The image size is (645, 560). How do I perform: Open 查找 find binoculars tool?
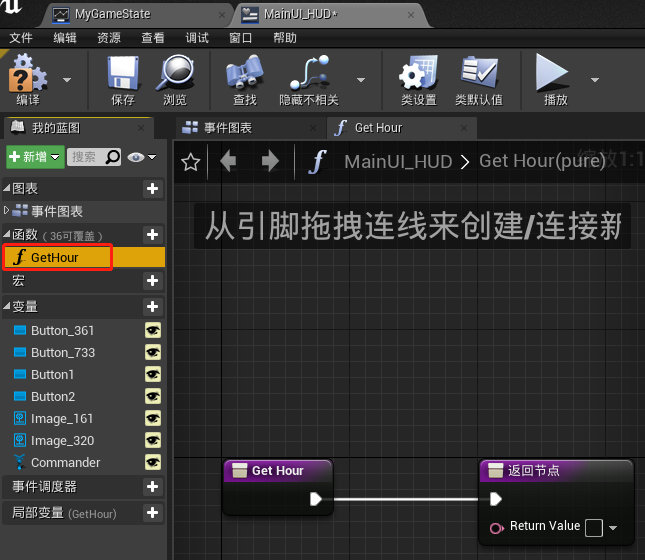(245, 80)
